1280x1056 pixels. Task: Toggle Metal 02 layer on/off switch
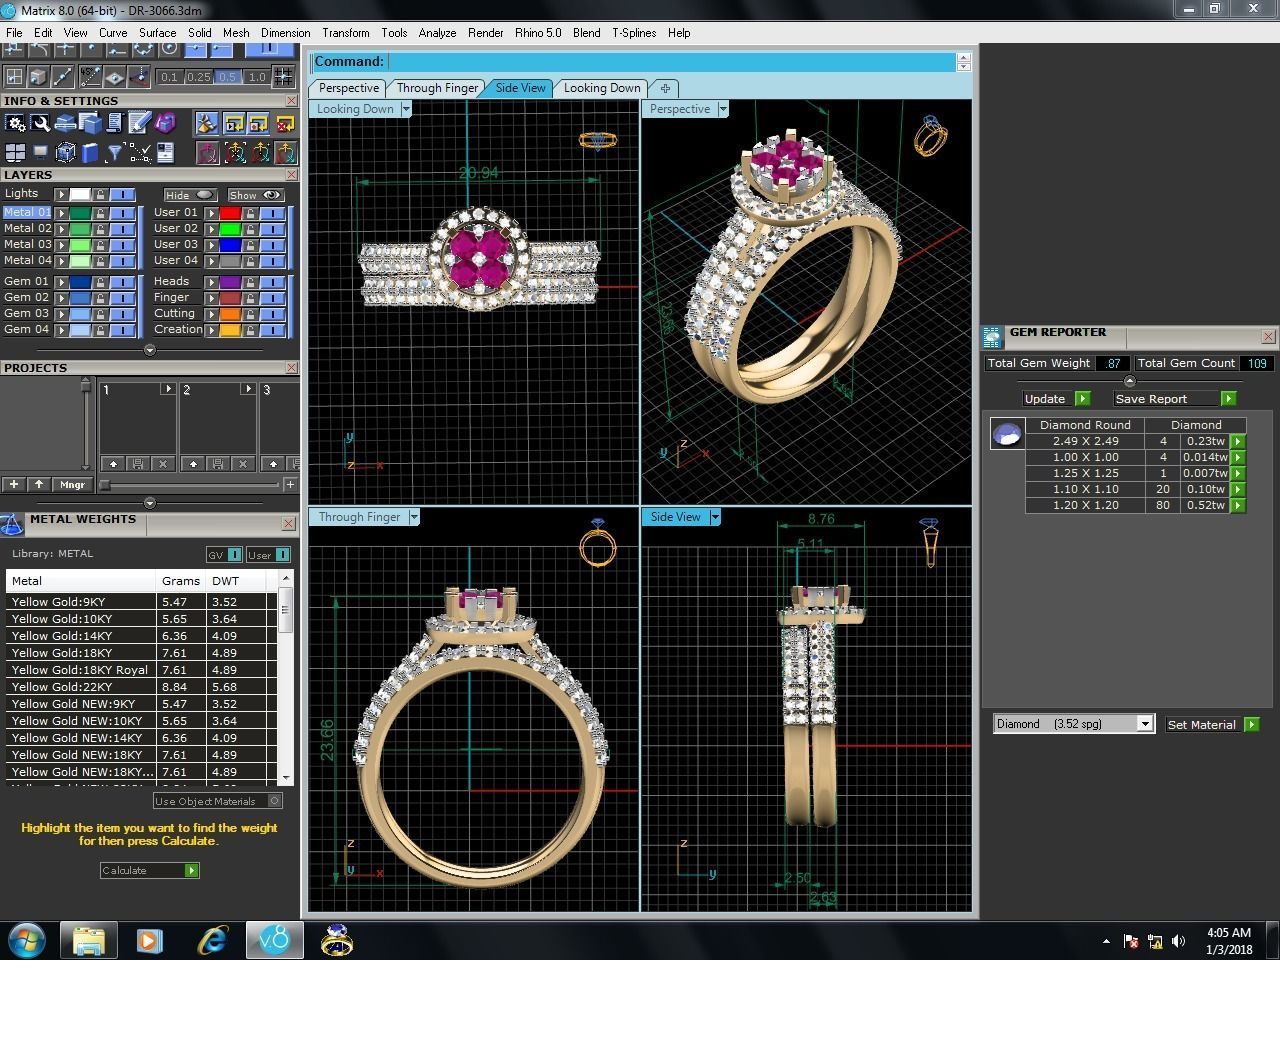pyautogui.click(x=122, y=229)
